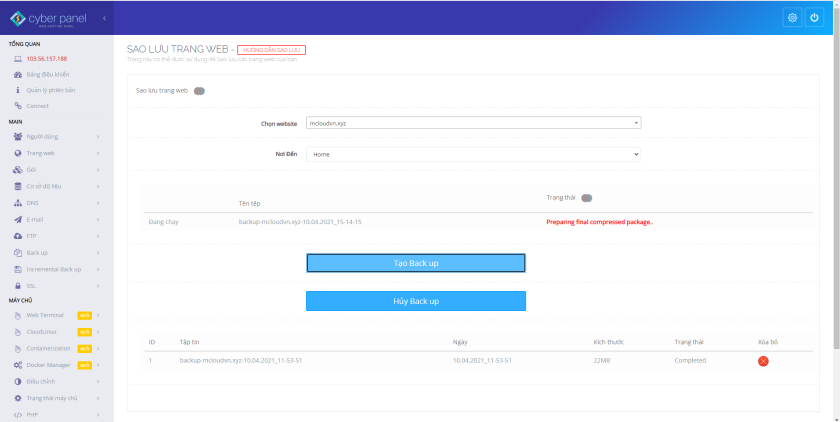Click the Completed status cell
Image resolution: width=840 pixels, height=422 pixels.
(x=690, y=360)
